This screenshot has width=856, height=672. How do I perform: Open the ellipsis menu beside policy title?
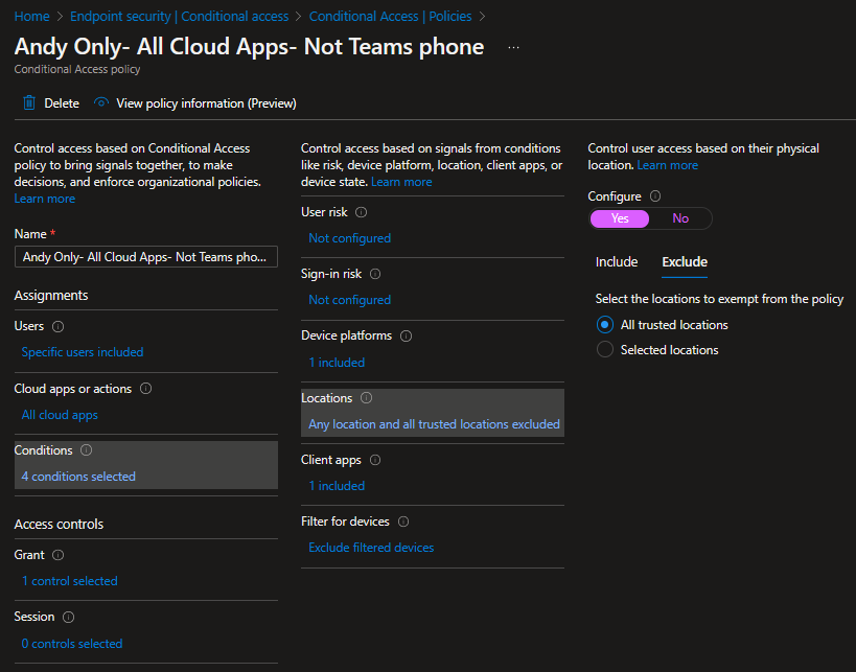(x=513, y=47)
